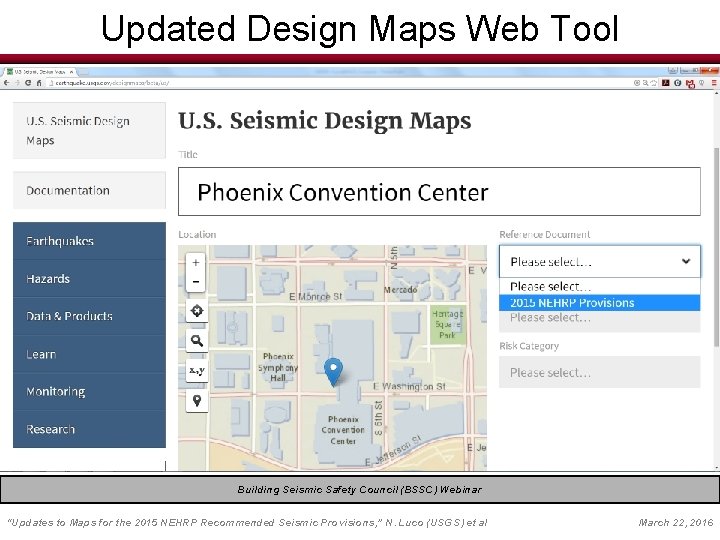Click Phoenix Symphony Hall map label
This screenshot has width=720, height=540.
coord(278,367)
